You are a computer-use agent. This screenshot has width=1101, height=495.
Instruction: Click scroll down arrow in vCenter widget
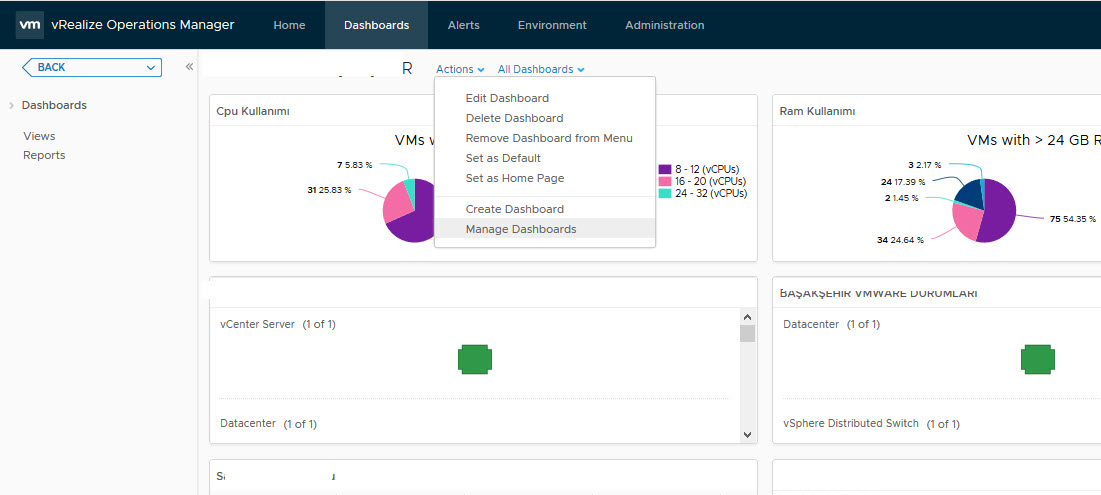point(747,434)
